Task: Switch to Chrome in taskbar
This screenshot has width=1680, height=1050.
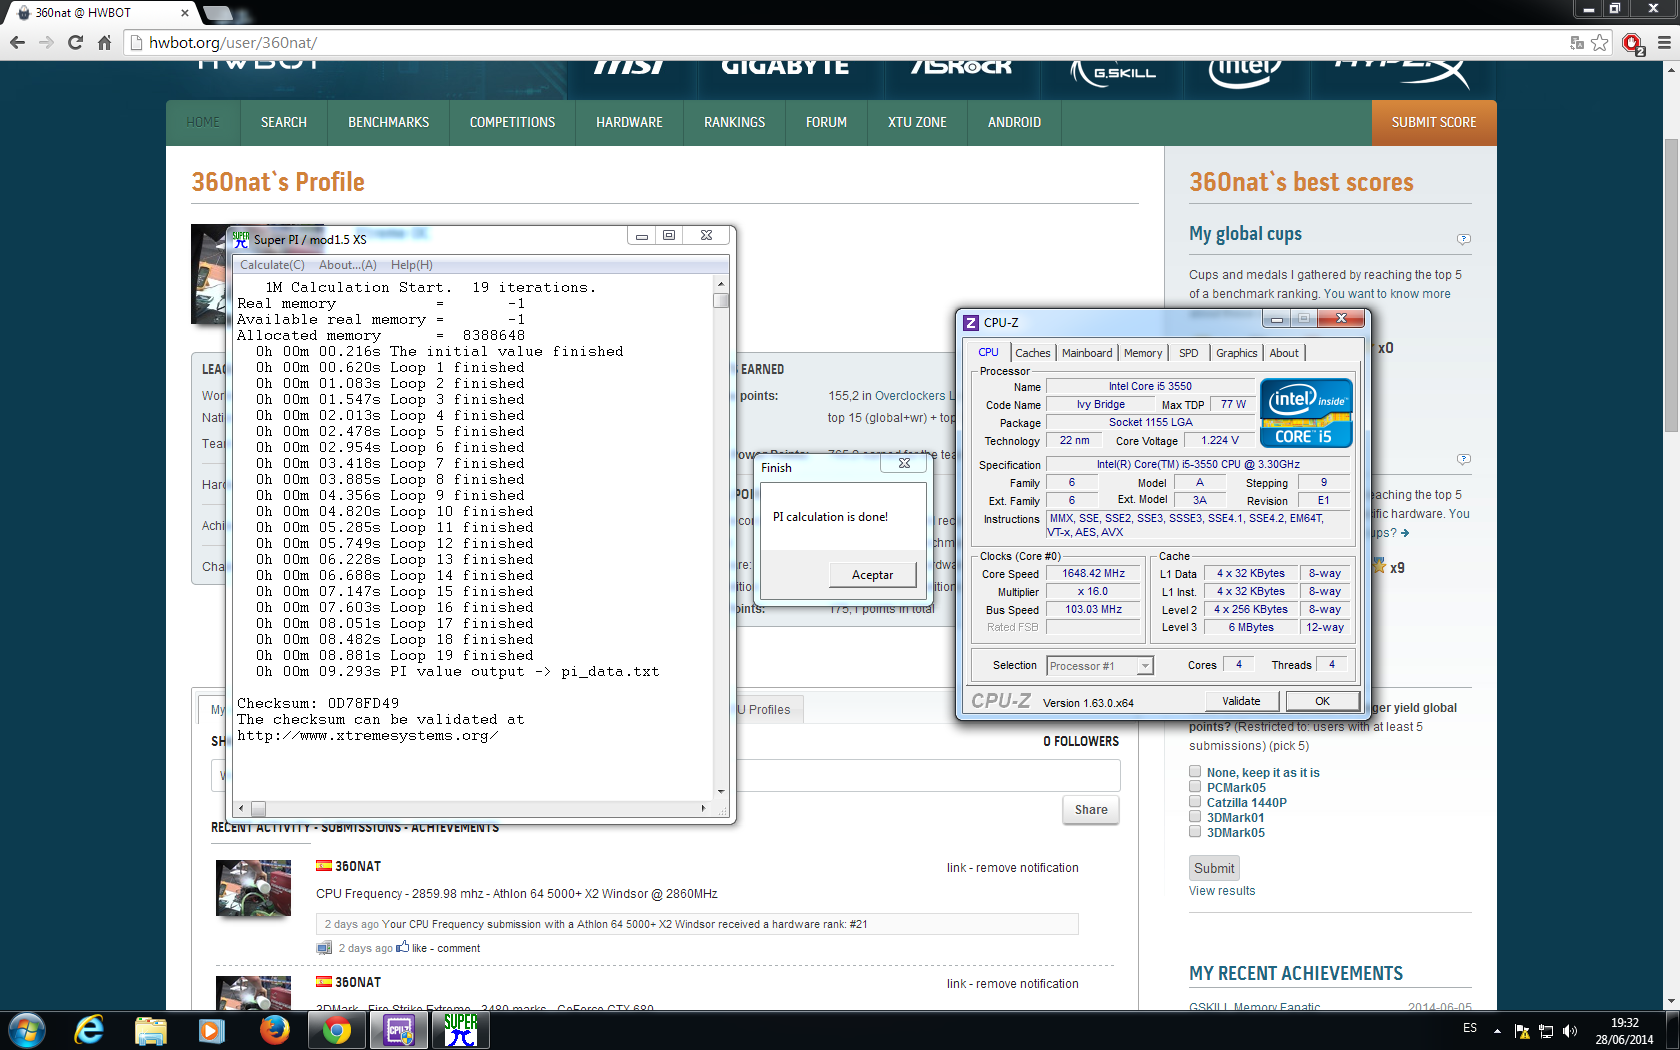Action: coord(337,1030)
